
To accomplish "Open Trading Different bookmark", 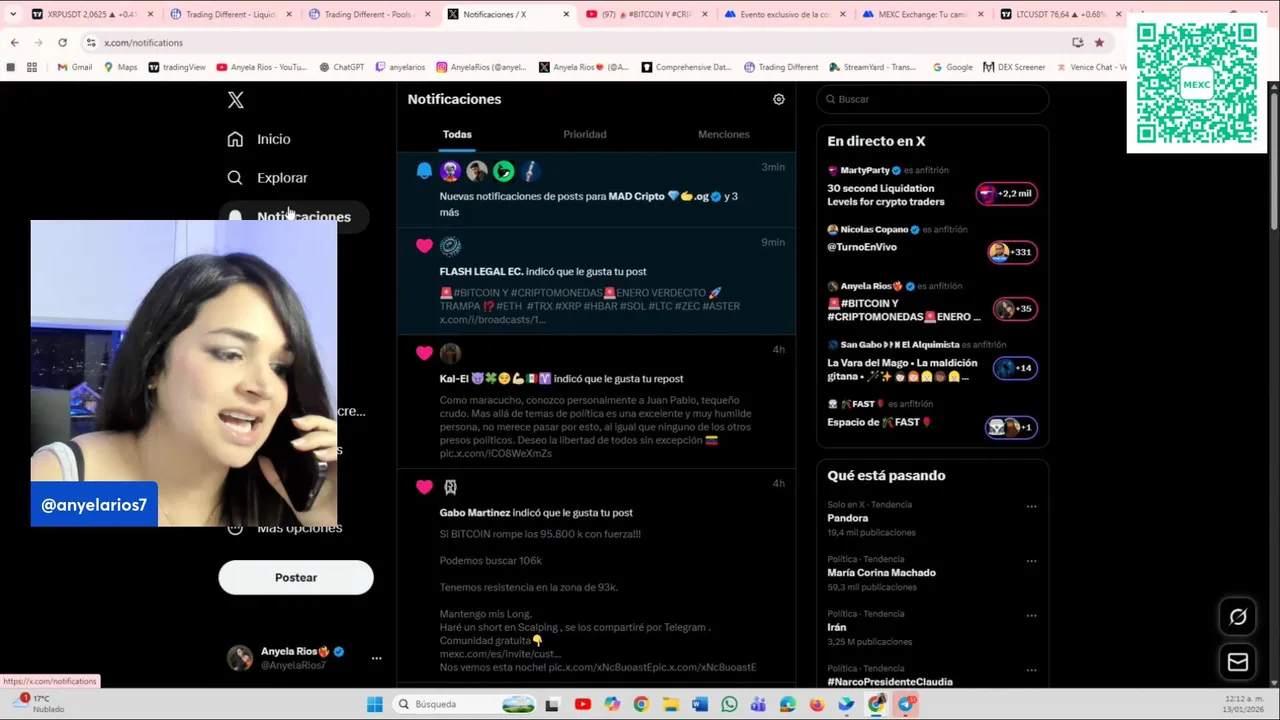I will pyautogui.click(x=781, y=67).
